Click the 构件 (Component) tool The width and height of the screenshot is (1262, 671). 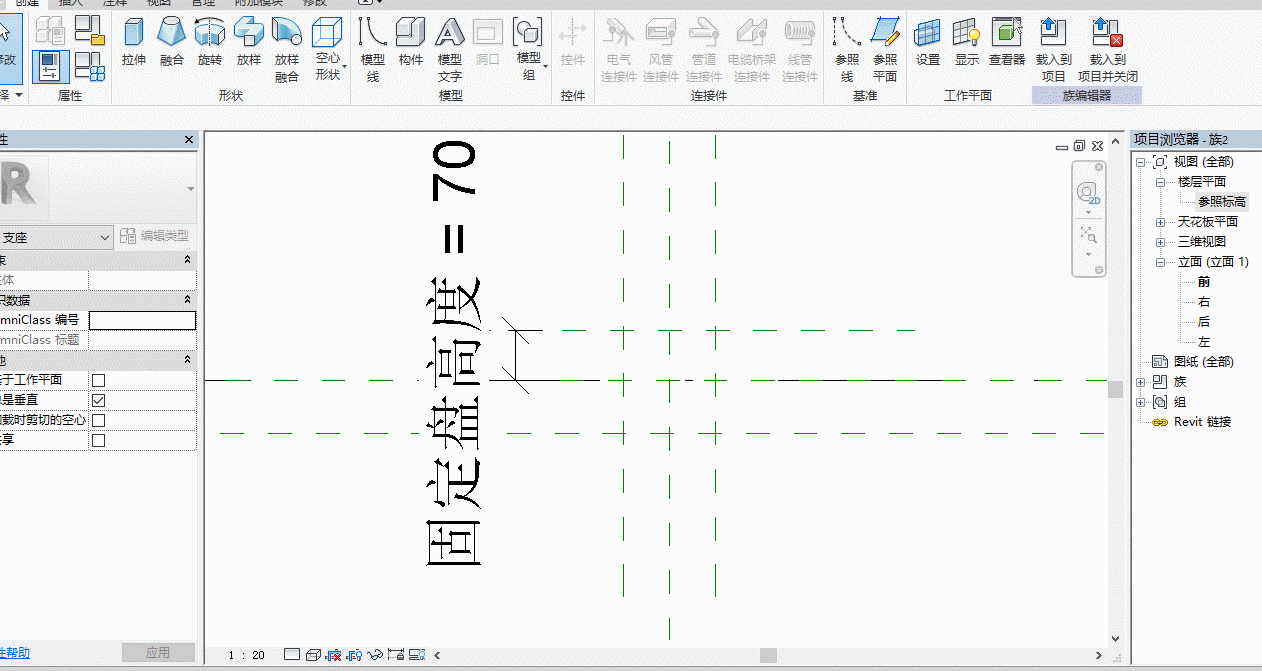coord(411,43)
